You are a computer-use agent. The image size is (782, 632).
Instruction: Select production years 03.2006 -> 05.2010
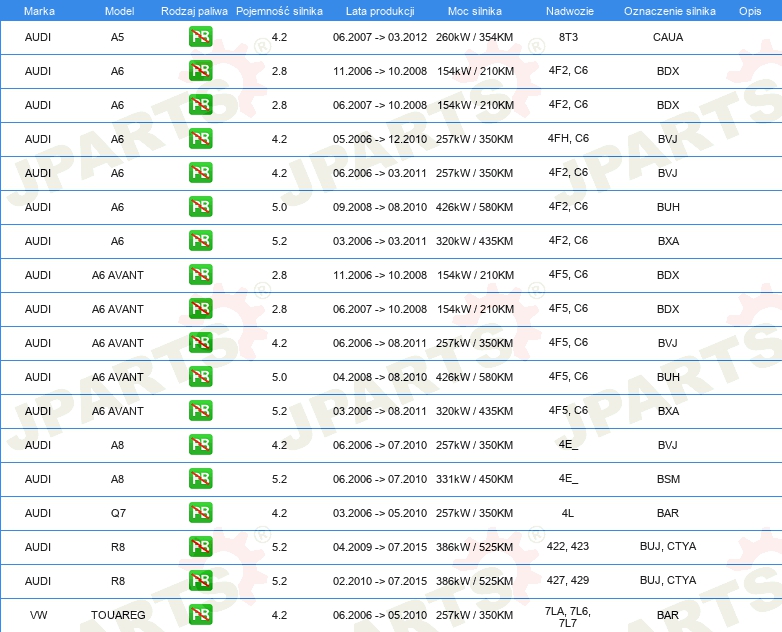point(380,513)
